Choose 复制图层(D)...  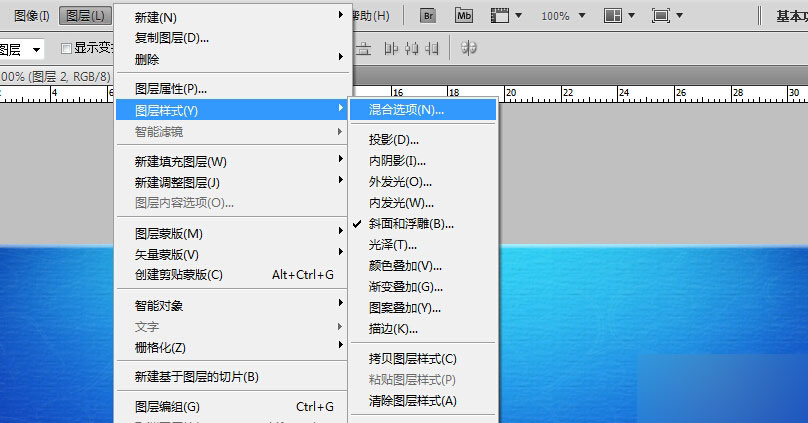[233, 38]
